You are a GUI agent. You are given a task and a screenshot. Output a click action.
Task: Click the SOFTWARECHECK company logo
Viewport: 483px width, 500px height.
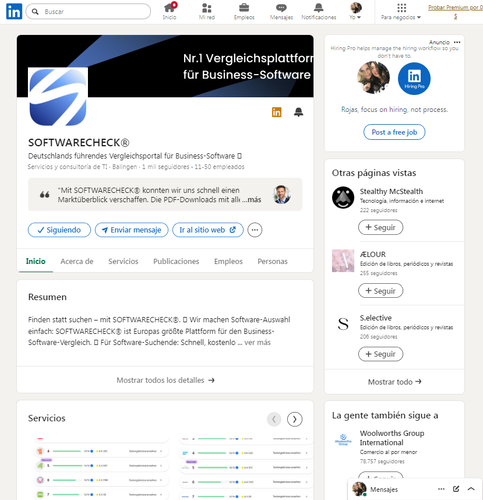point(58,97)
